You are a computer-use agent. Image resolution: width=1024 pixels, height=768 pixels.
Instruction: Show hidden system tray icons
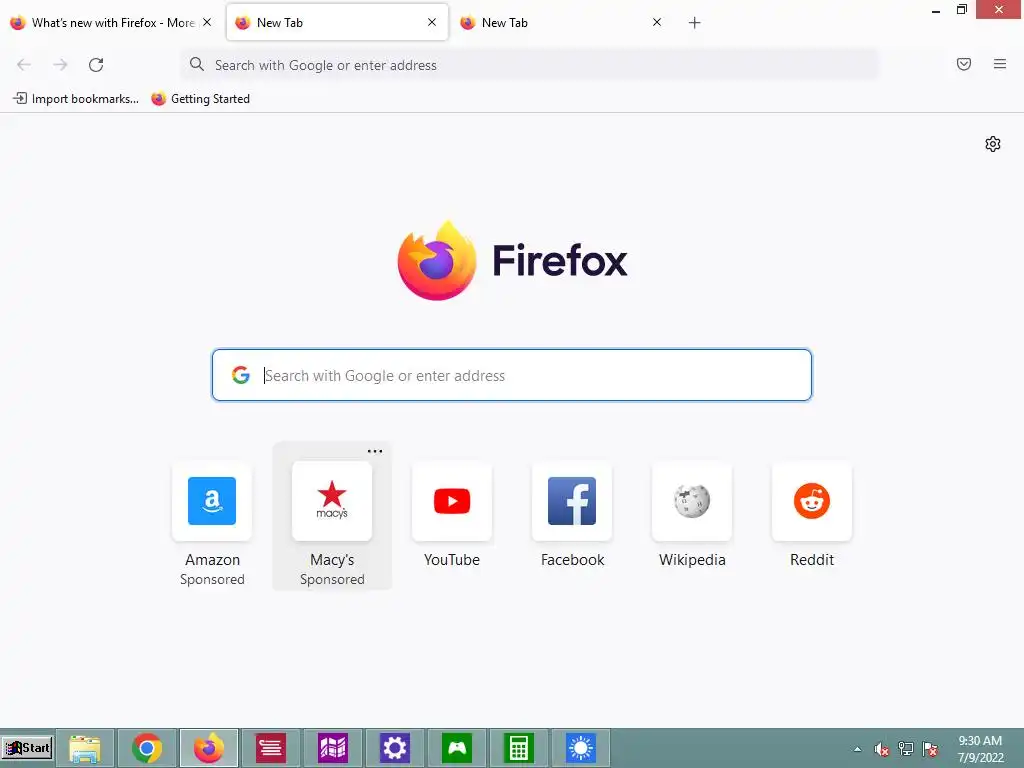click(857, 749)
